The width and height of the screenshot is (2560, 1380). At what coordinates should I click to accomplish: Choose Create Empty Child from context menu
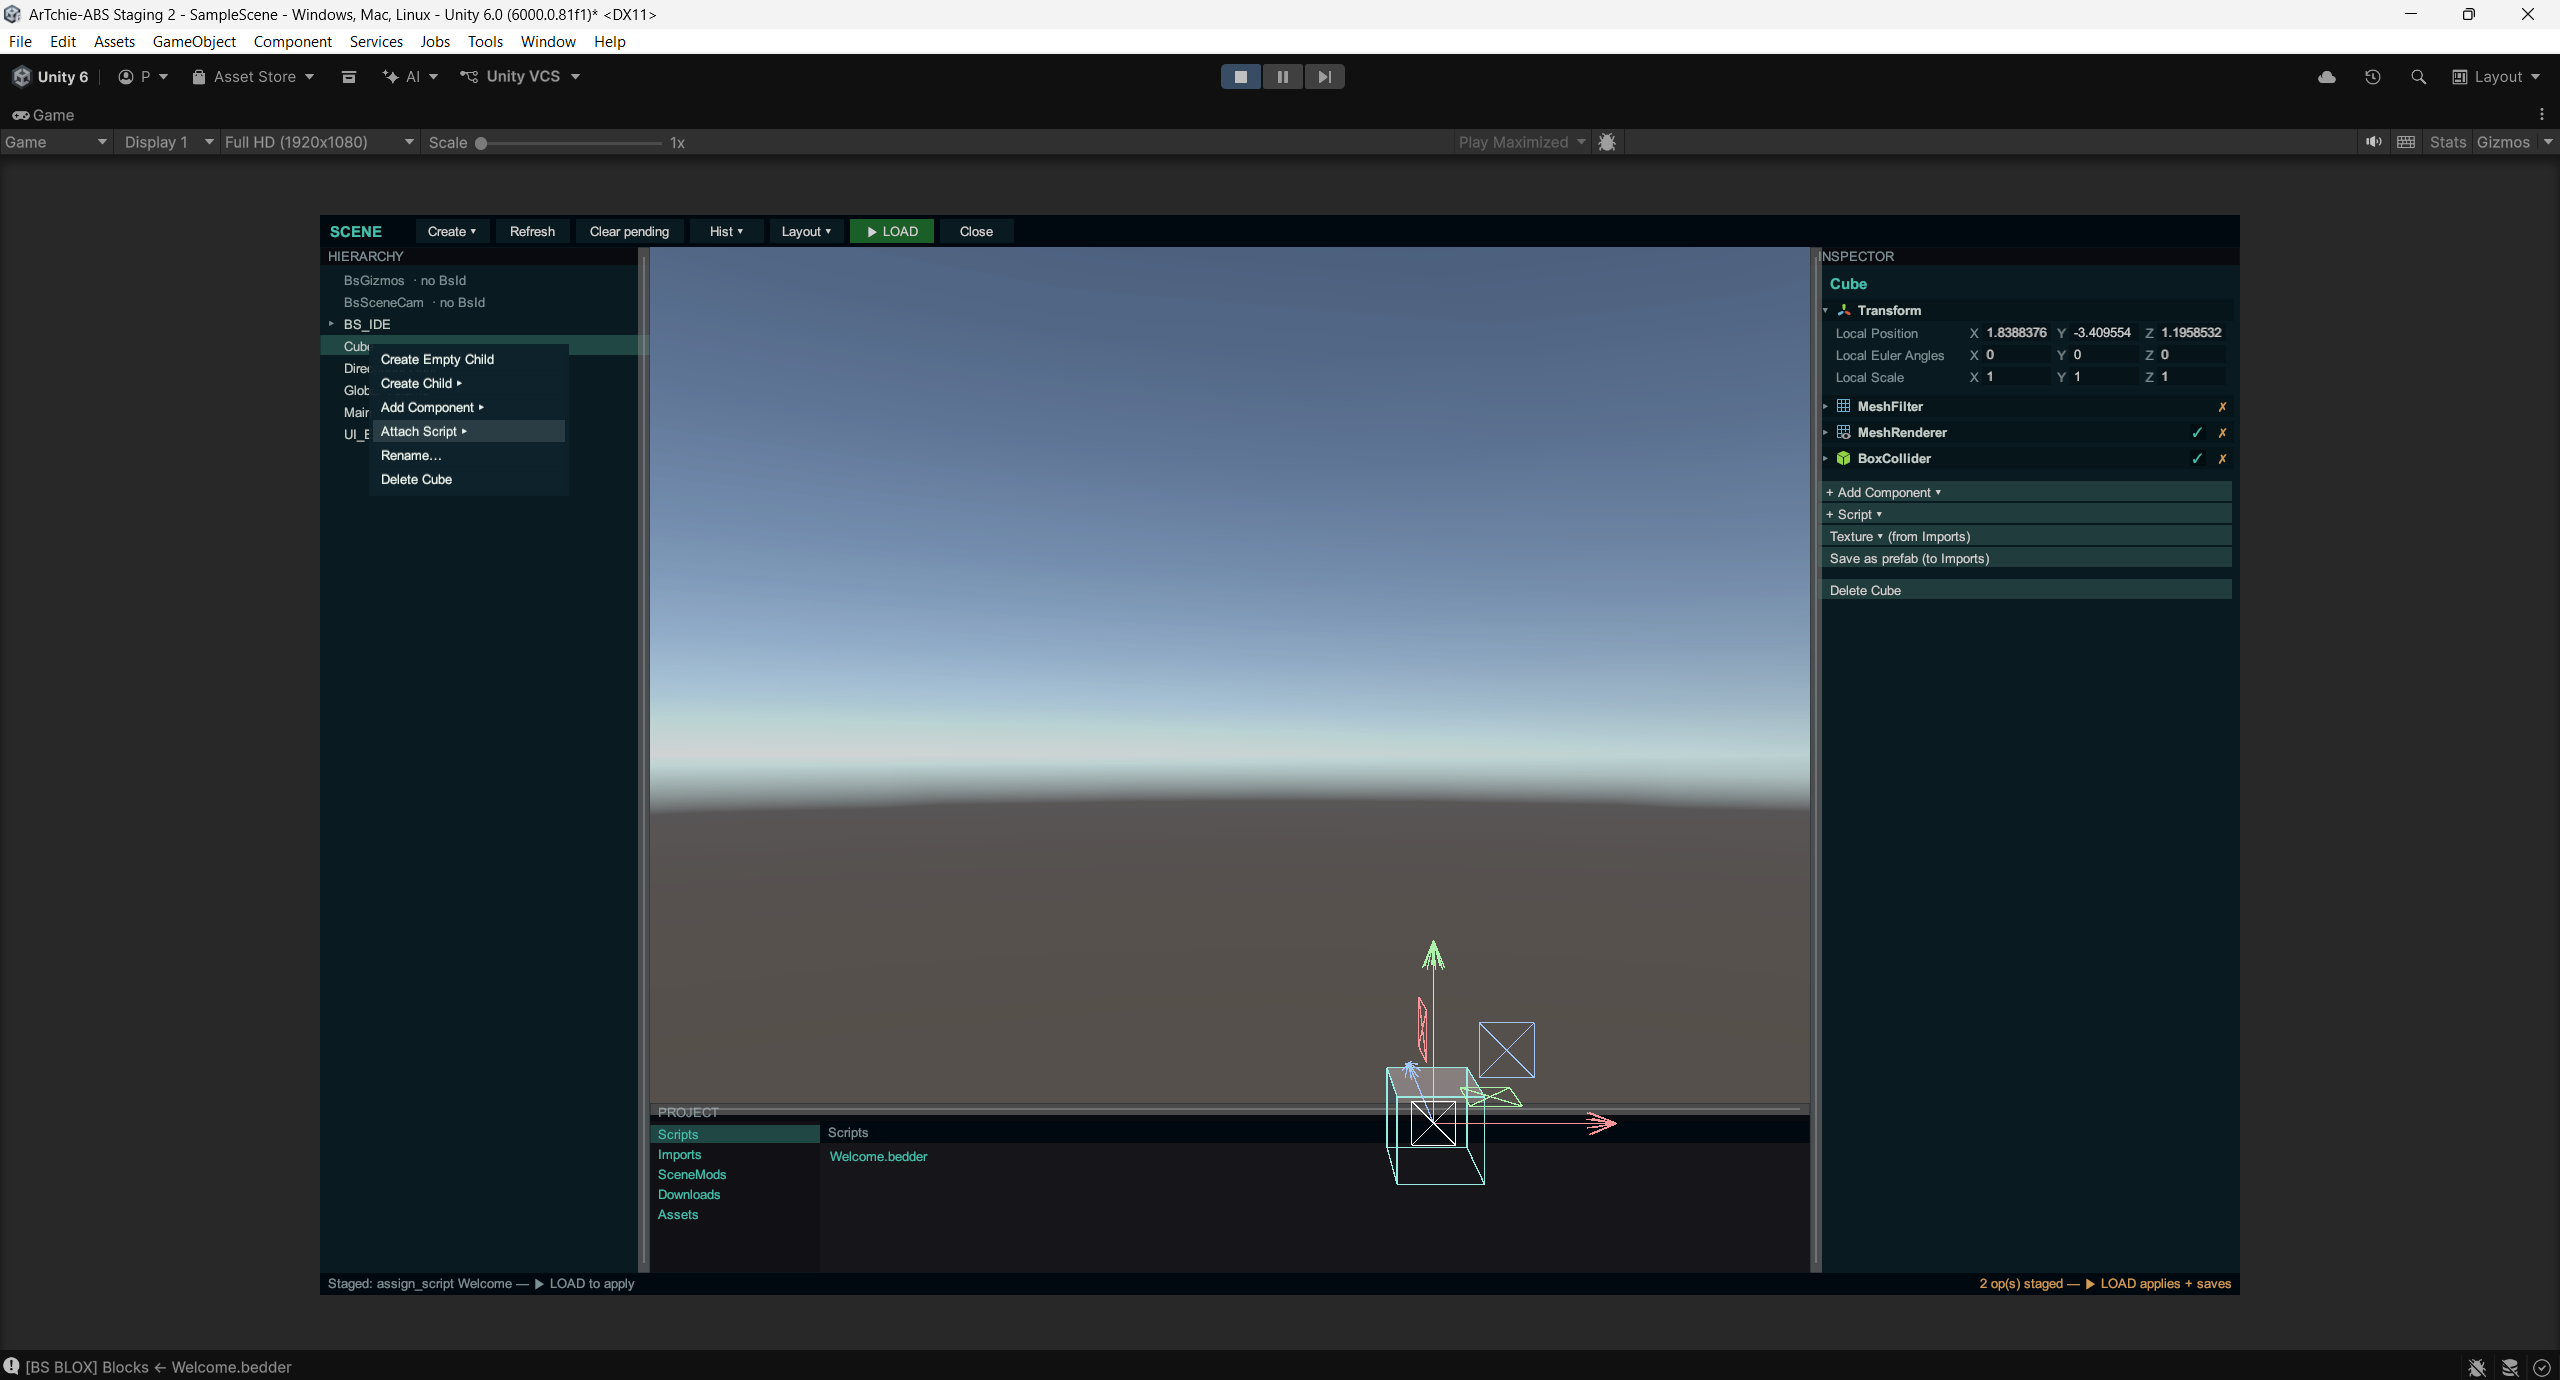coord(467,359)
